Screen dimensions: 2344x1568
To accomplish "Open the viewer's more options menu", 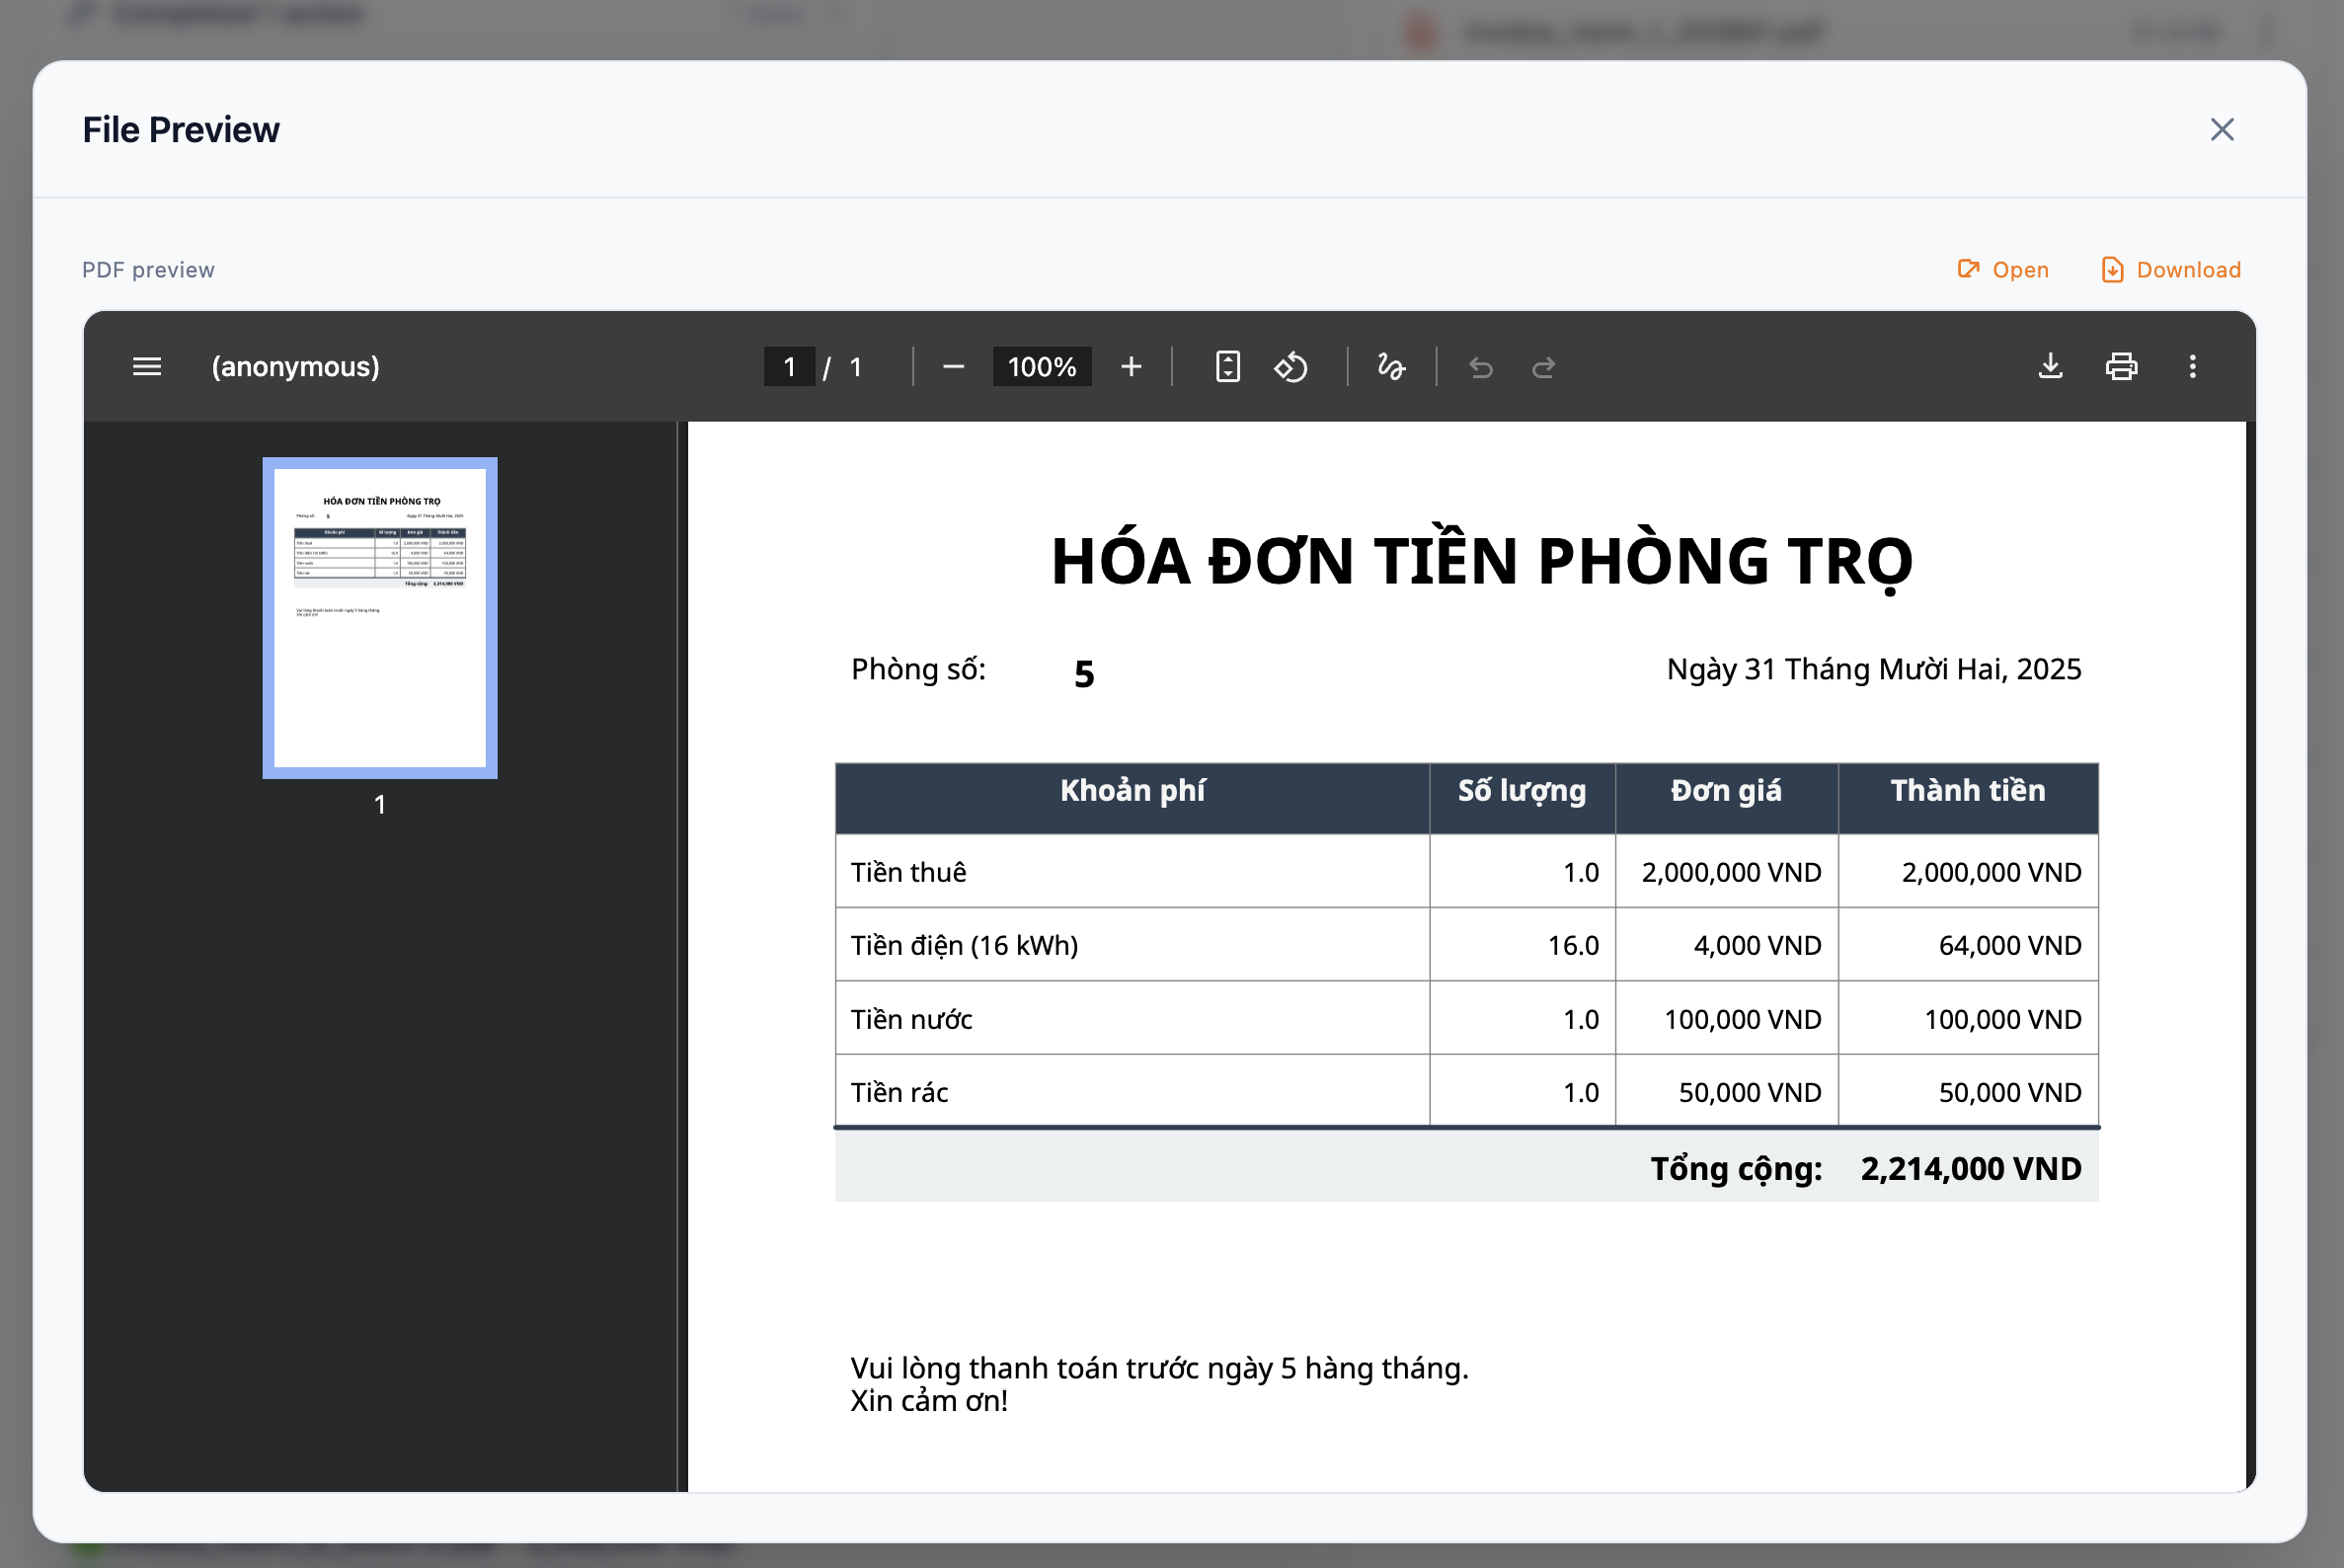I will pyautogui.click(x=2192, y=366).
